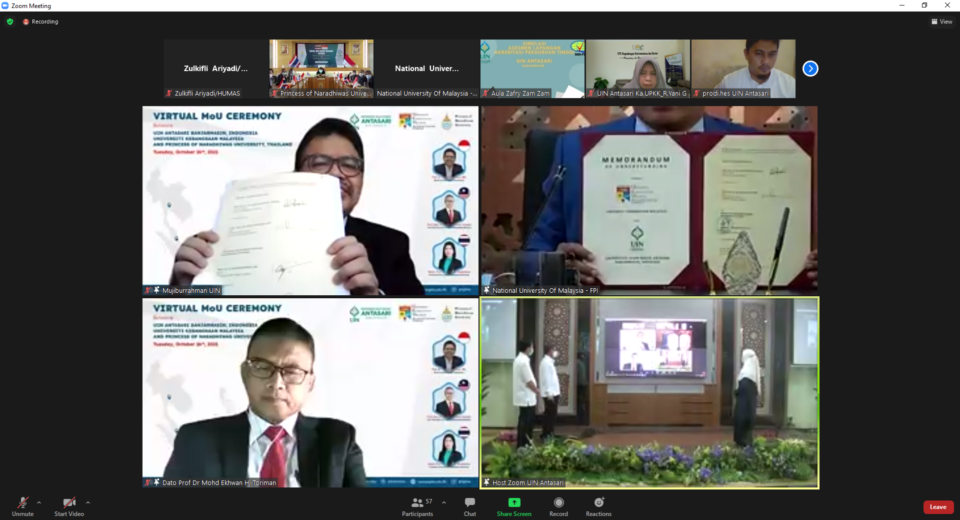This screenshot has width=960, height=520.
Task: Click pin icon on Host Zoom UIN Antasari label
Action: click(x=487, y=483)
